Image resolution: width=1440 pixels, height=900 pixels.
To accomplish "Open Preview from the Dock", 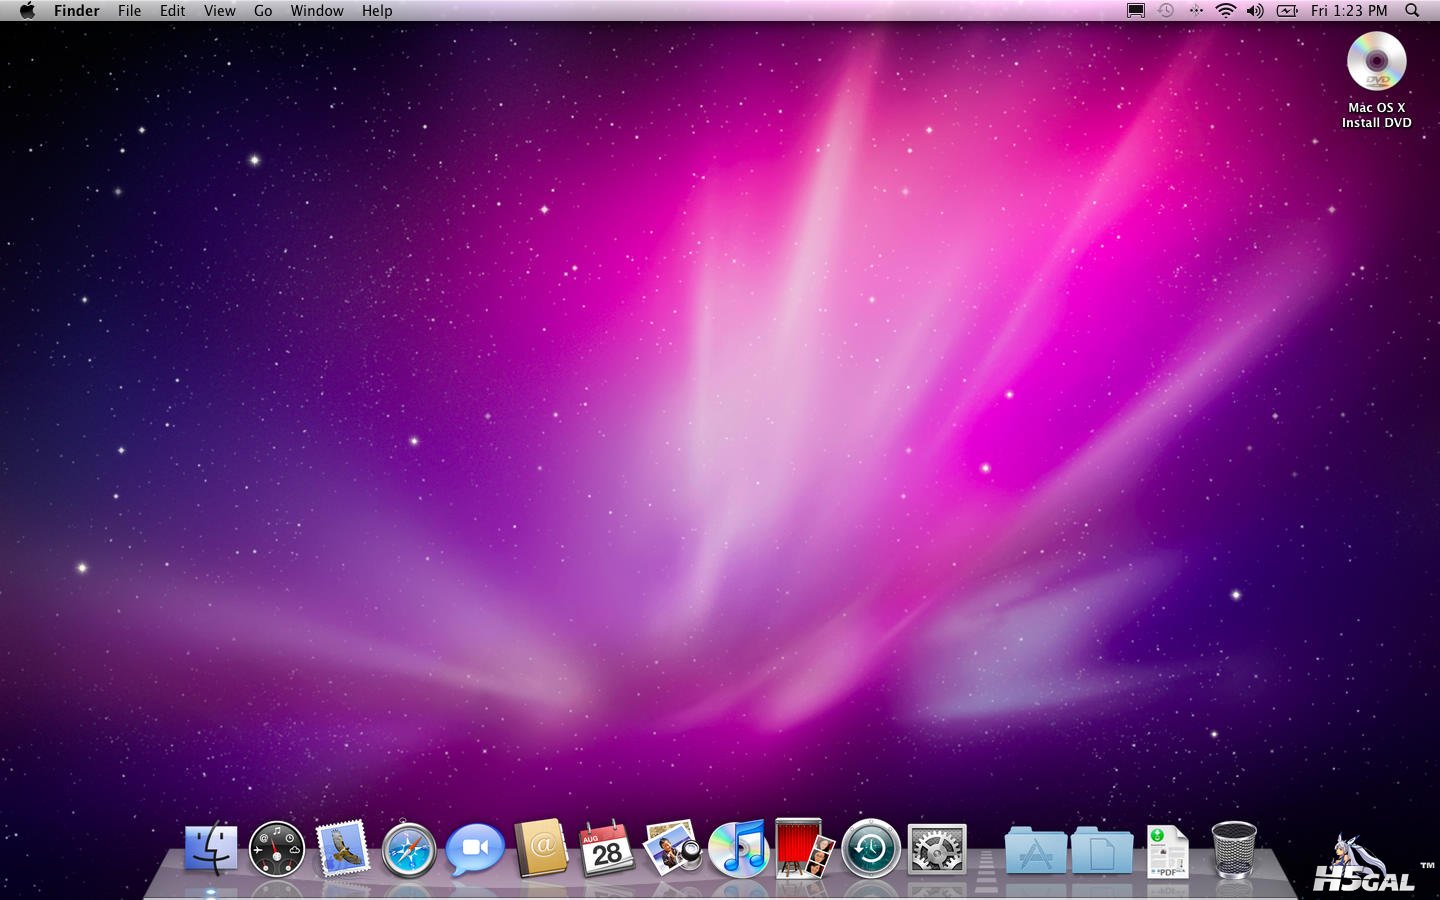I will click(x=673, y=849).
